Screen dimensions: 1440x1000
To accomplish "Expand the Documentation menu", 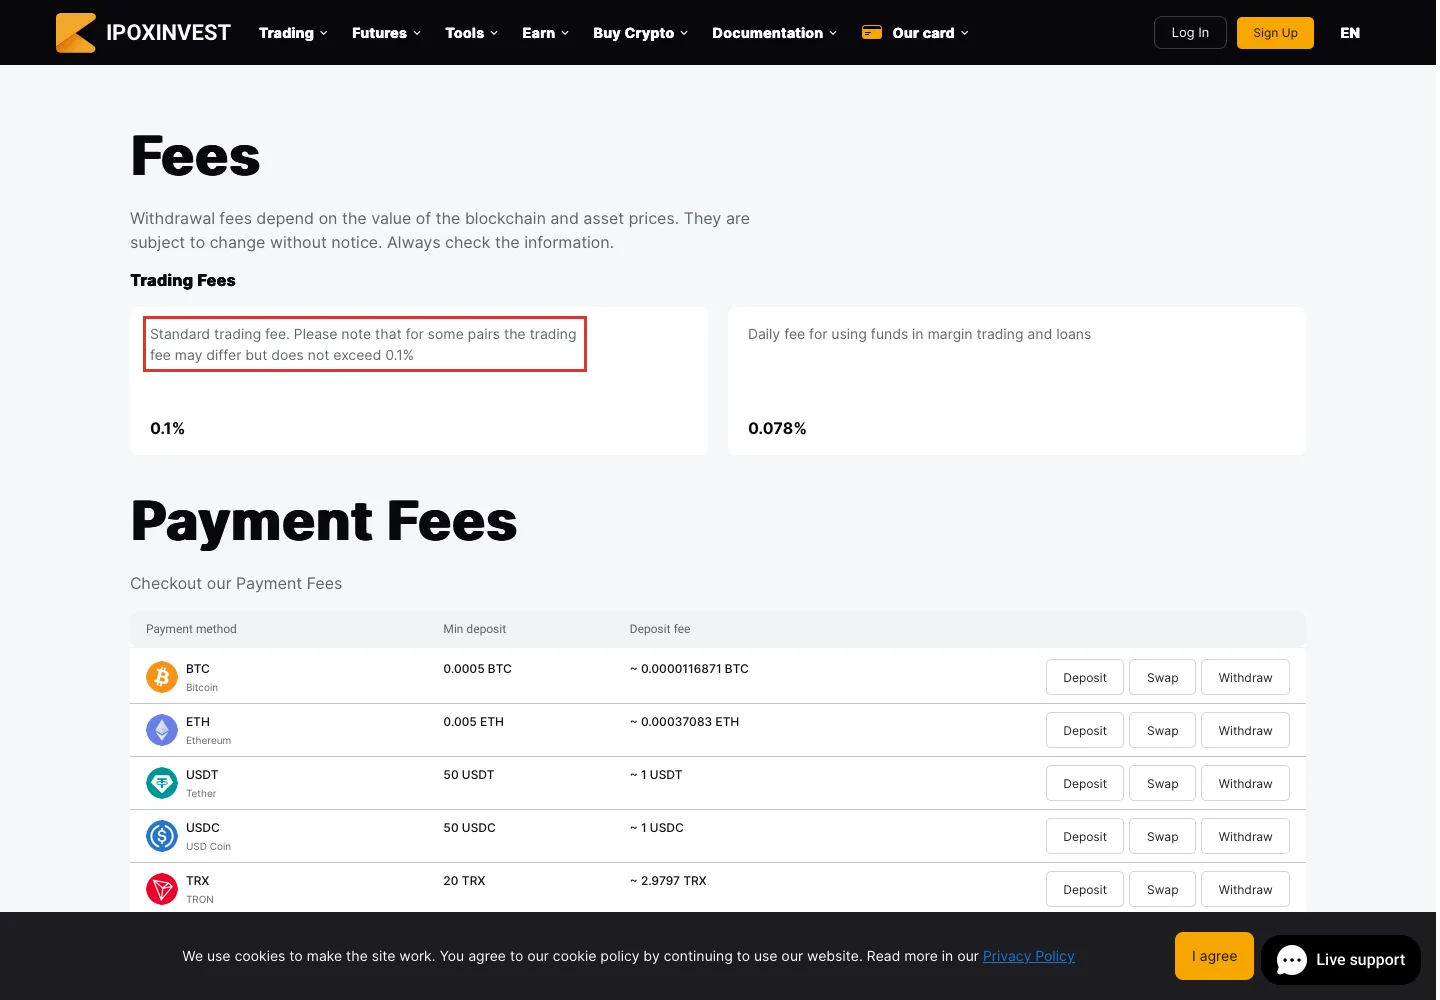I will tap(774, 33).
